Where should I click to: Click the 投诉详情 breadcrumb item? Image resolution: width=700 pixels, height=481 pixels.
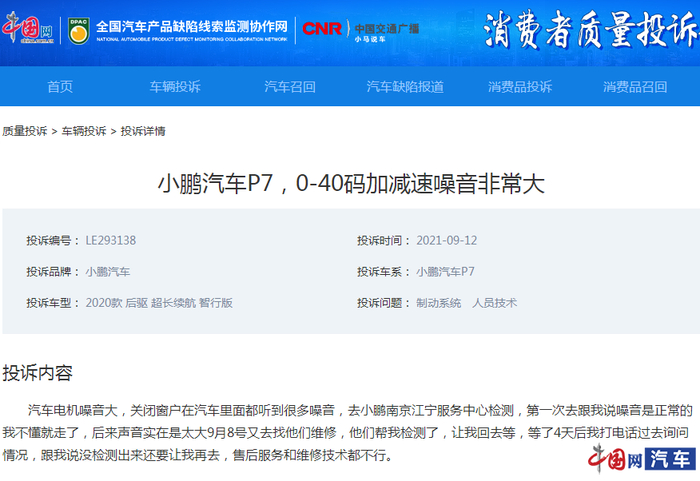click(x=143, y=131)
